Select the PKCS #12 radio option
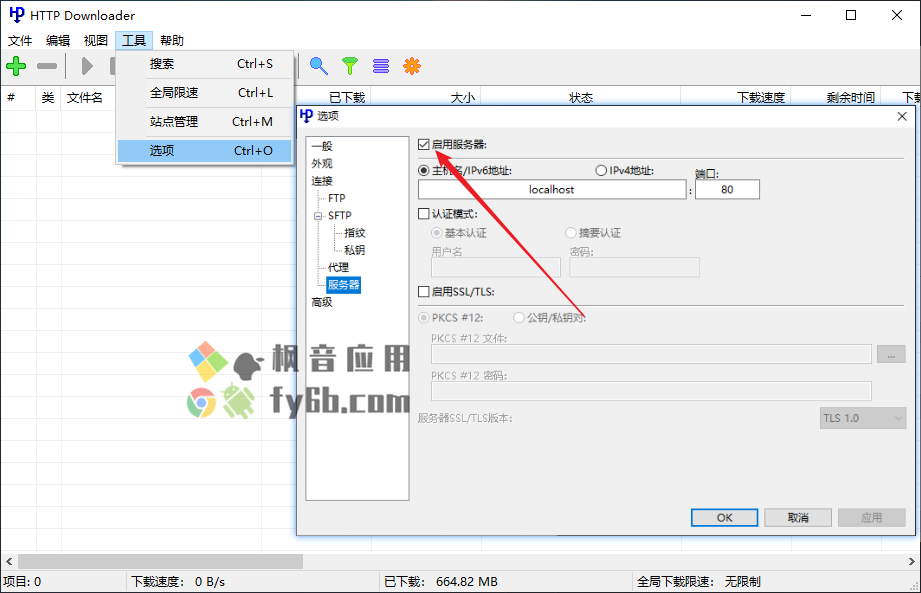921x593 pixels. click(423, 318)
